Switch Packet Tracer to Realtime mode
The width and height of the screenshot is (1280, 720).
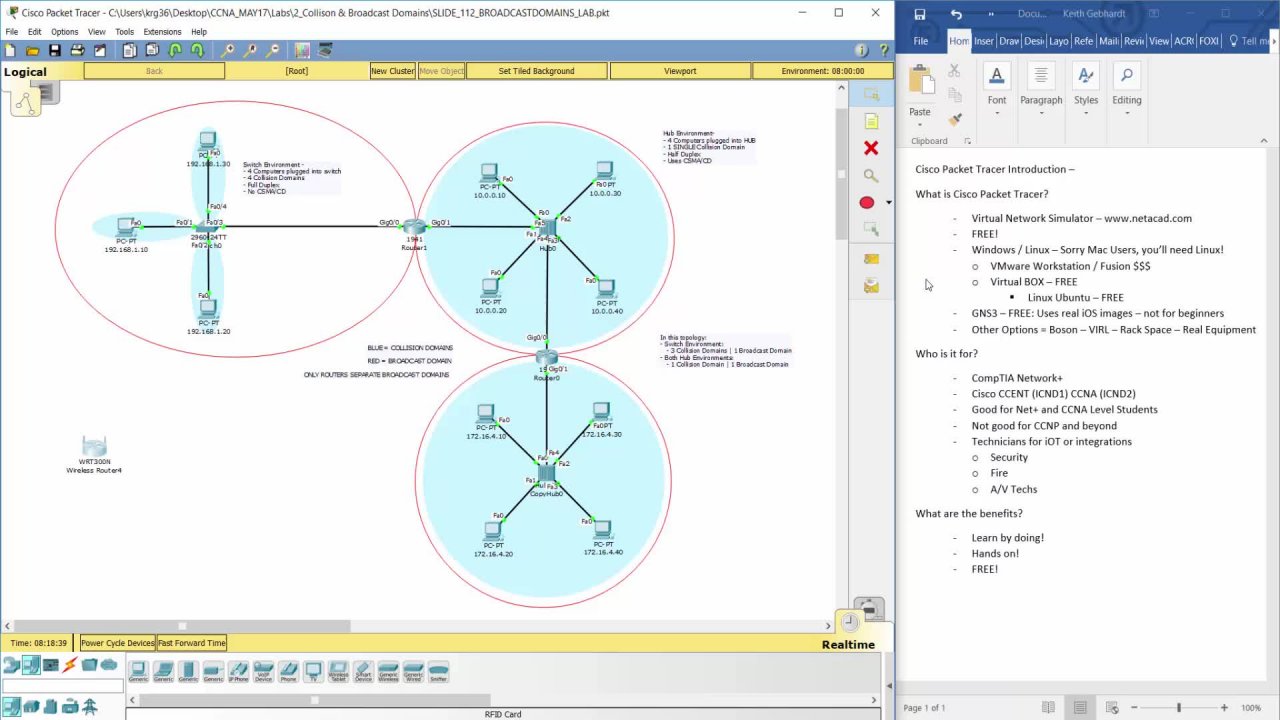pyautogui.click(x=850, y=624)
